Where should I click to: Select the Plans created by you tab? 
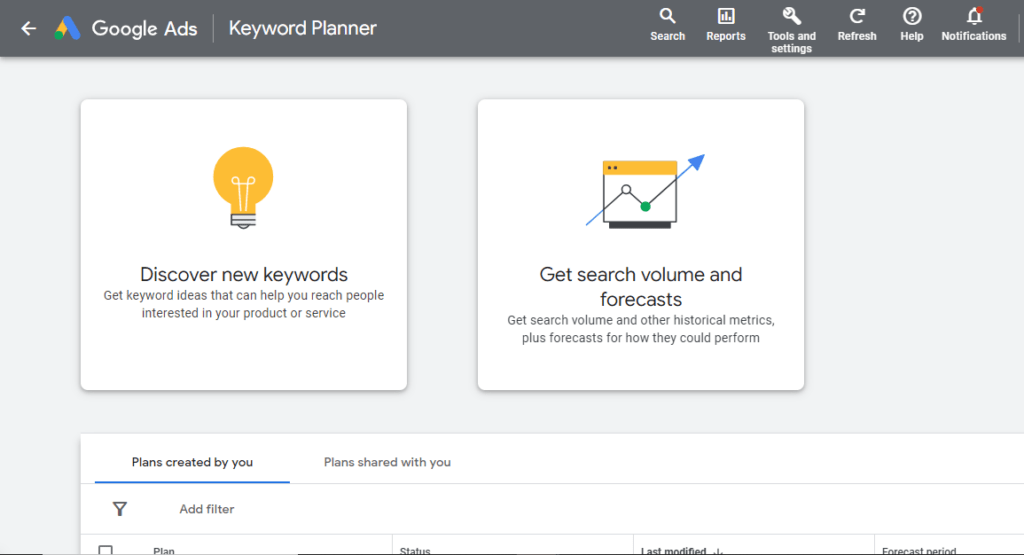tap(192, 462)
